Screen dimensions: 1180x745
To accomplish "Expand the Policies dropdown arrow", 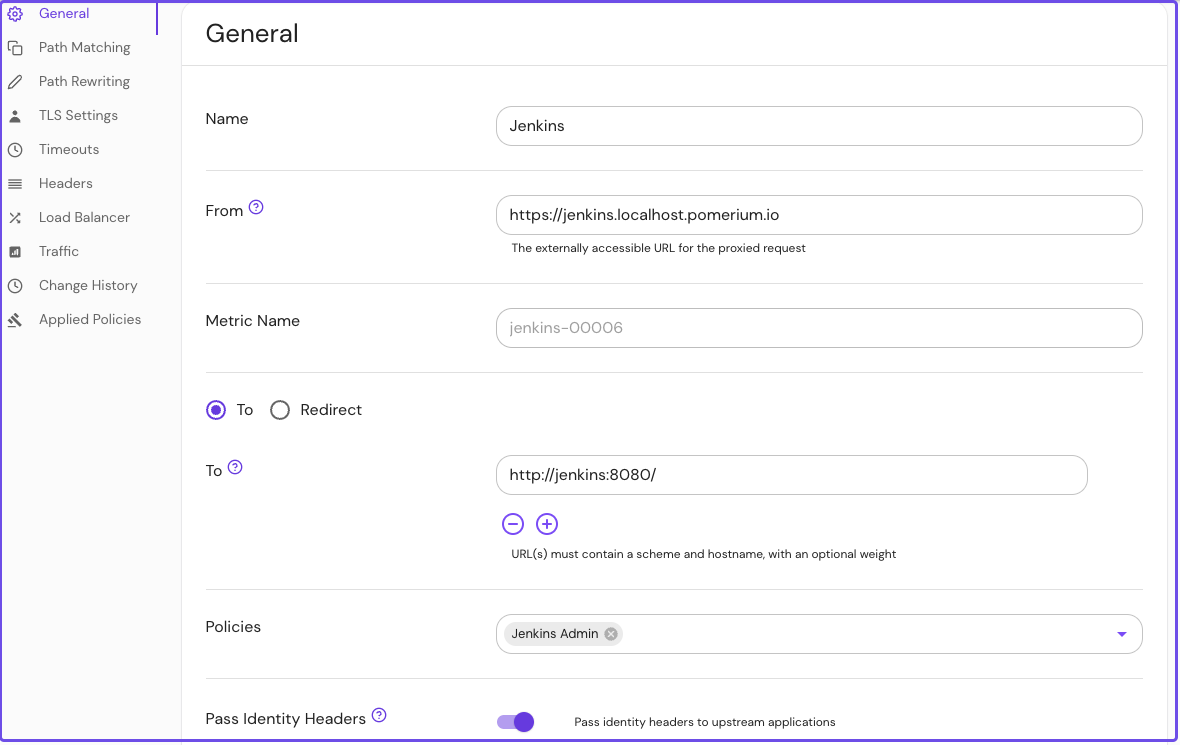I will (1121, 634).
